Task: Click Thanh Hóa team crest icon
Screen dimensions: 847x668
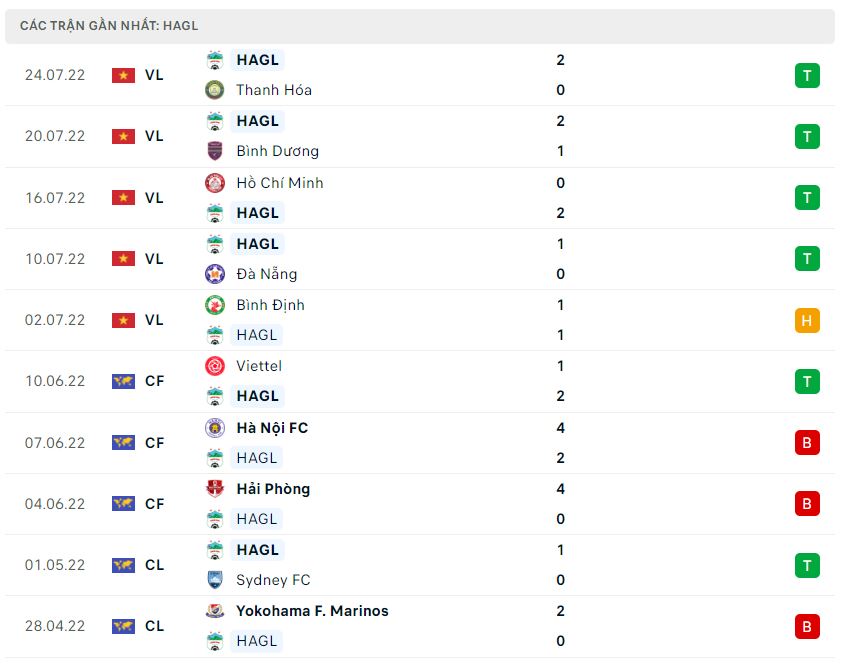Action: pyautogui.click(x=214, y=90)
